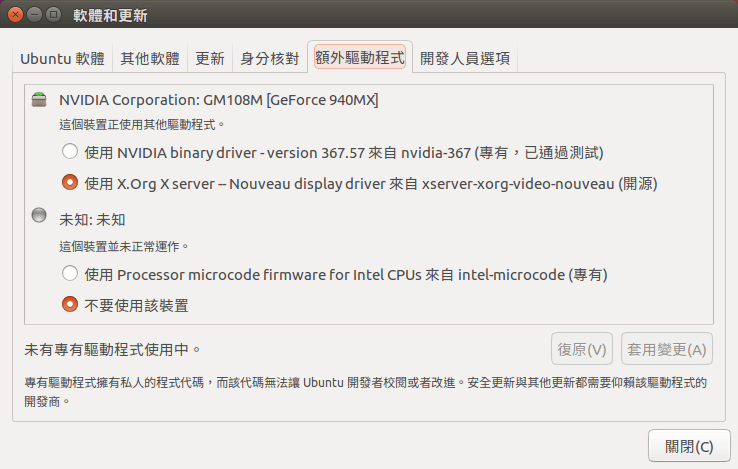This screenshot has width=738, height=469.
Task: Select the Intel processor microcode firmware option
Action: coord(70,274)
